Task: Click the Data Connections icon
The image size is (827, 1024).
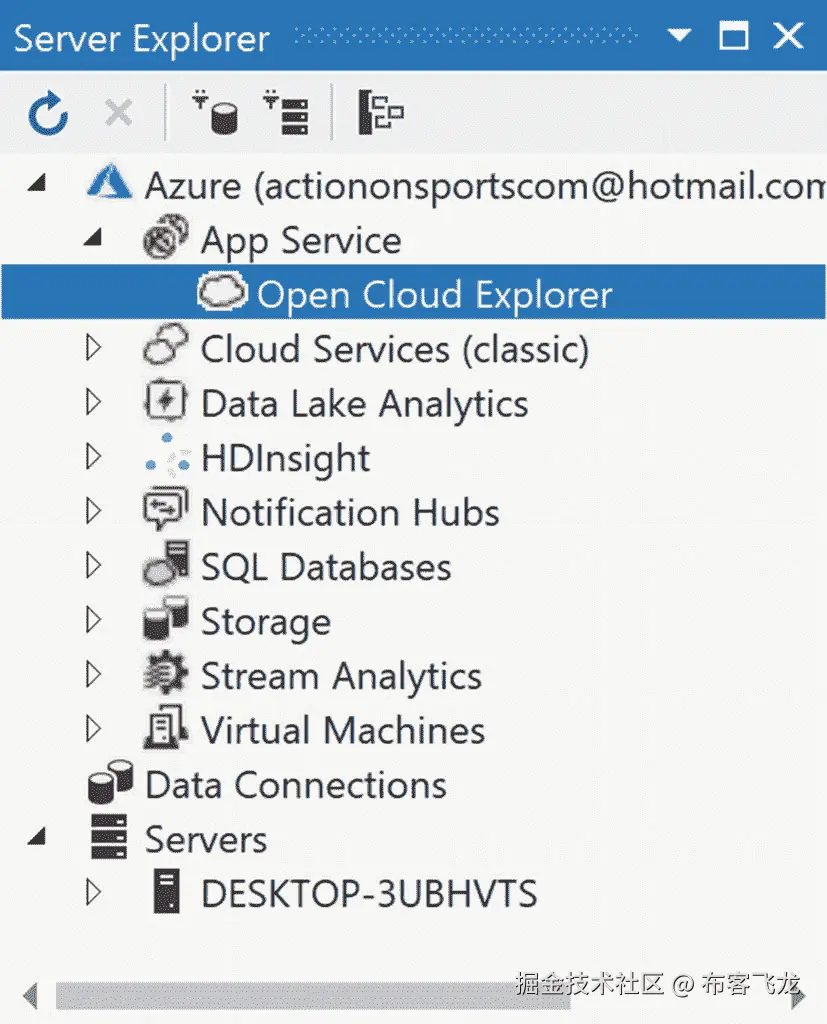Action: [x=110, y=781]
